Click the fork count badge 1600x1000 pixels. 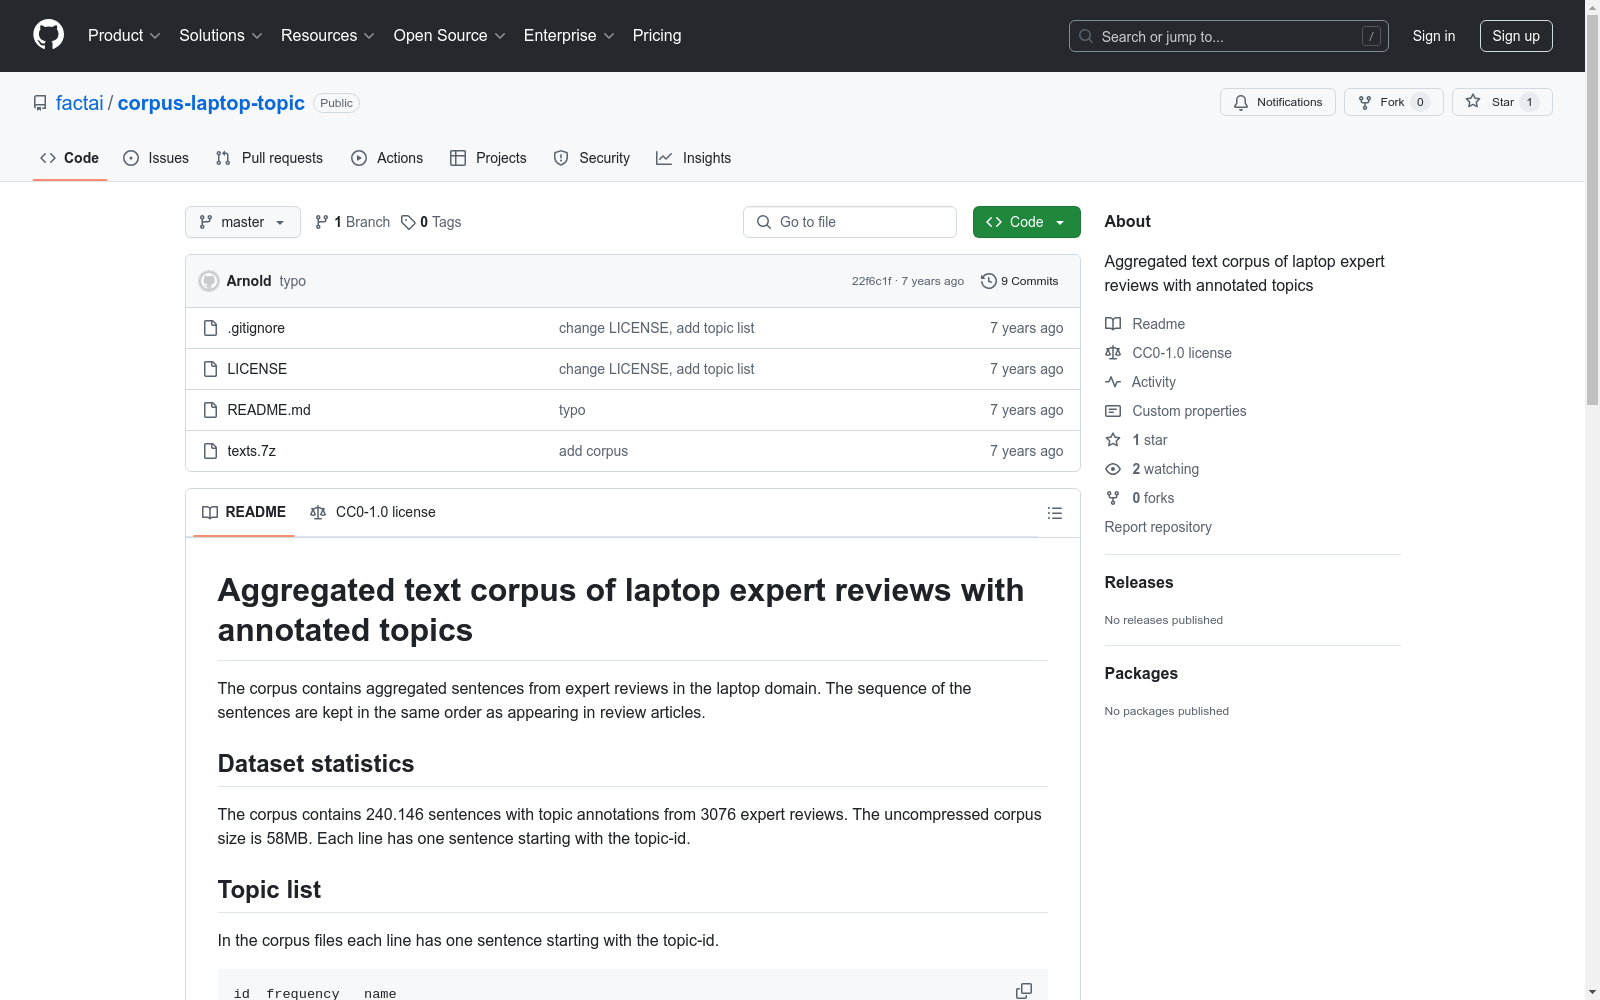coord(1420,102)
